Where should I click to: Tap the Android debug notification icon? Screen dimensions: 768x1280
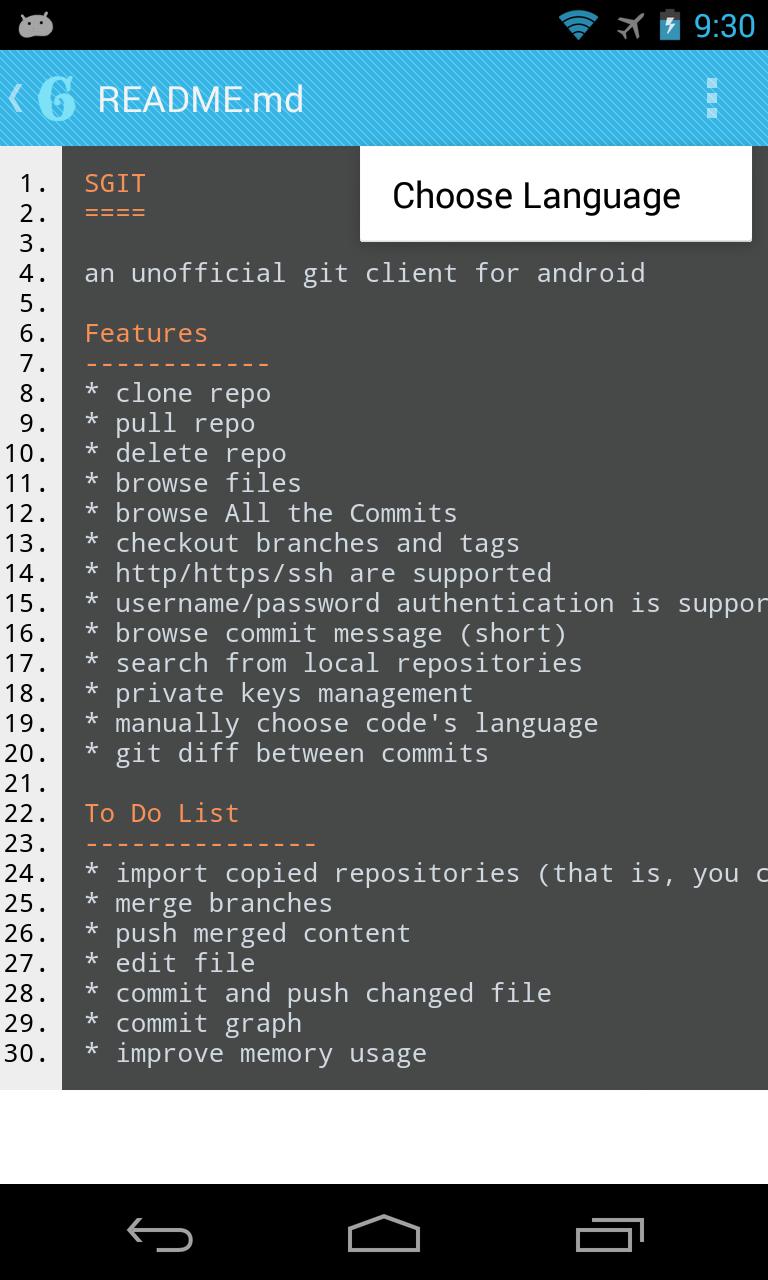point(36,25)
